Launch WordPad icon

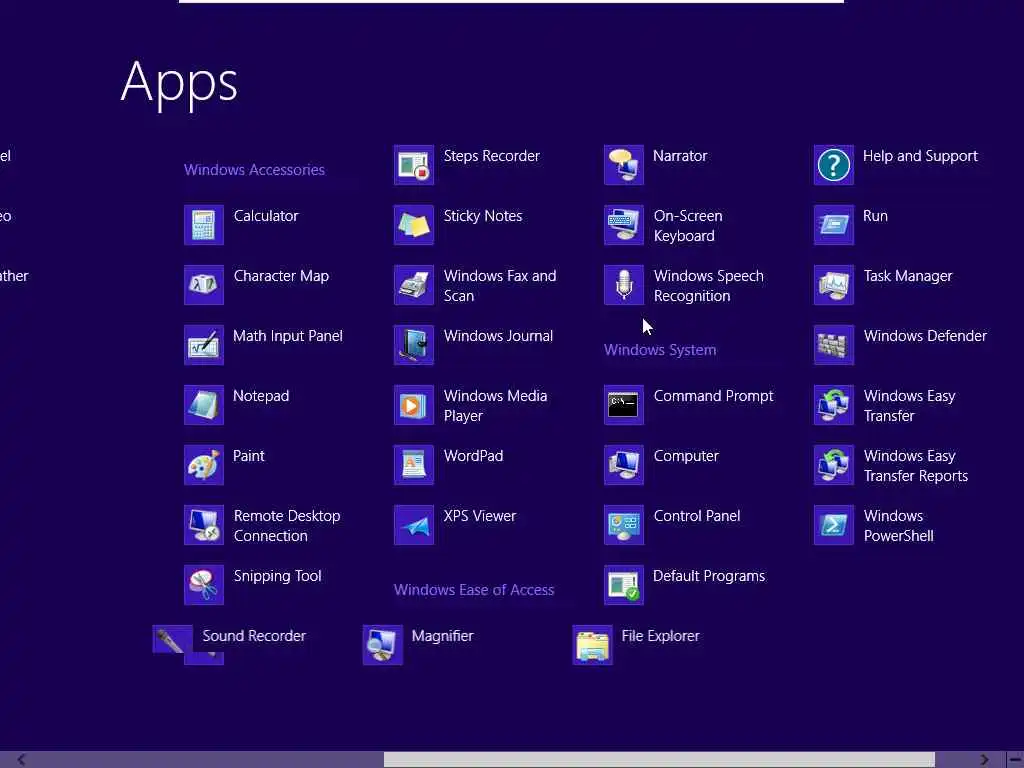pos(414,465)
